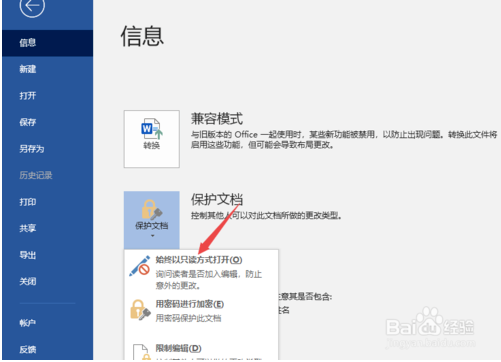
Task: Choose 关闭 in the sidebar
Action: pos(48,281)
